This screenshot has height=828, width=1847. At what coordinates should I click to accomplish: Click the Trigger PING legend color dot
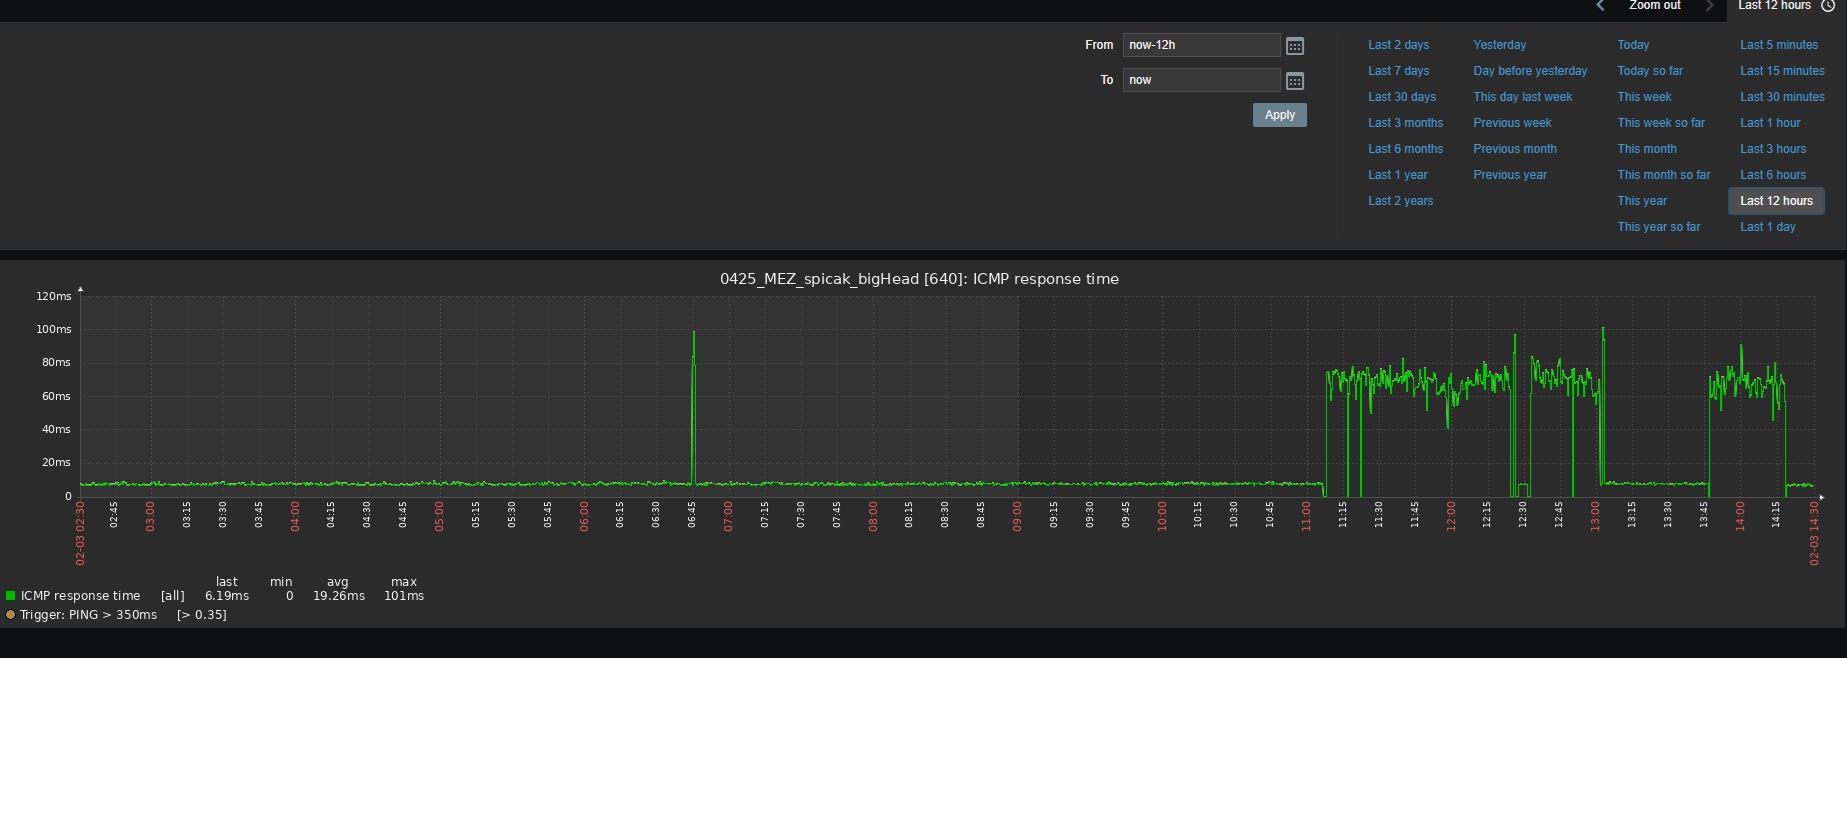11,615
